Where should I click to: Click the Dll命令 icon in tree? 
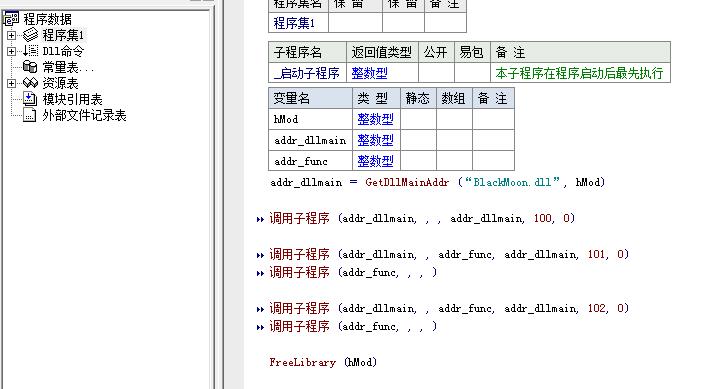click(31, 51)
